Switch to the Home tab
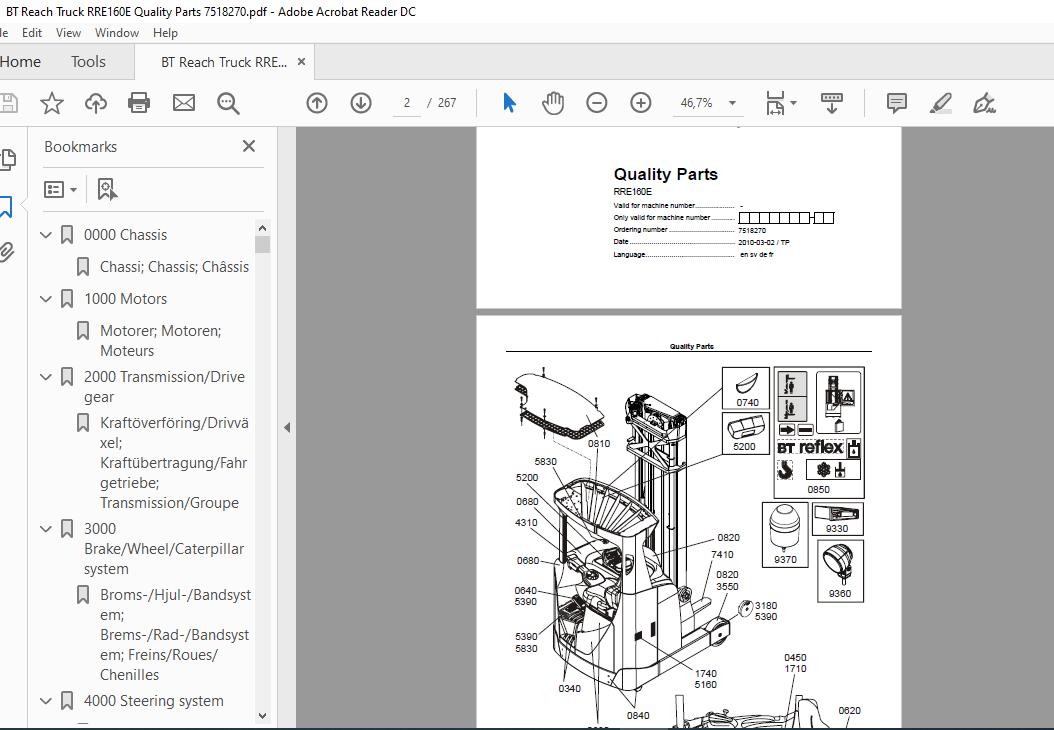This screenshot has height=730, width=1054. pyautogui.click(x=20, y=62)
